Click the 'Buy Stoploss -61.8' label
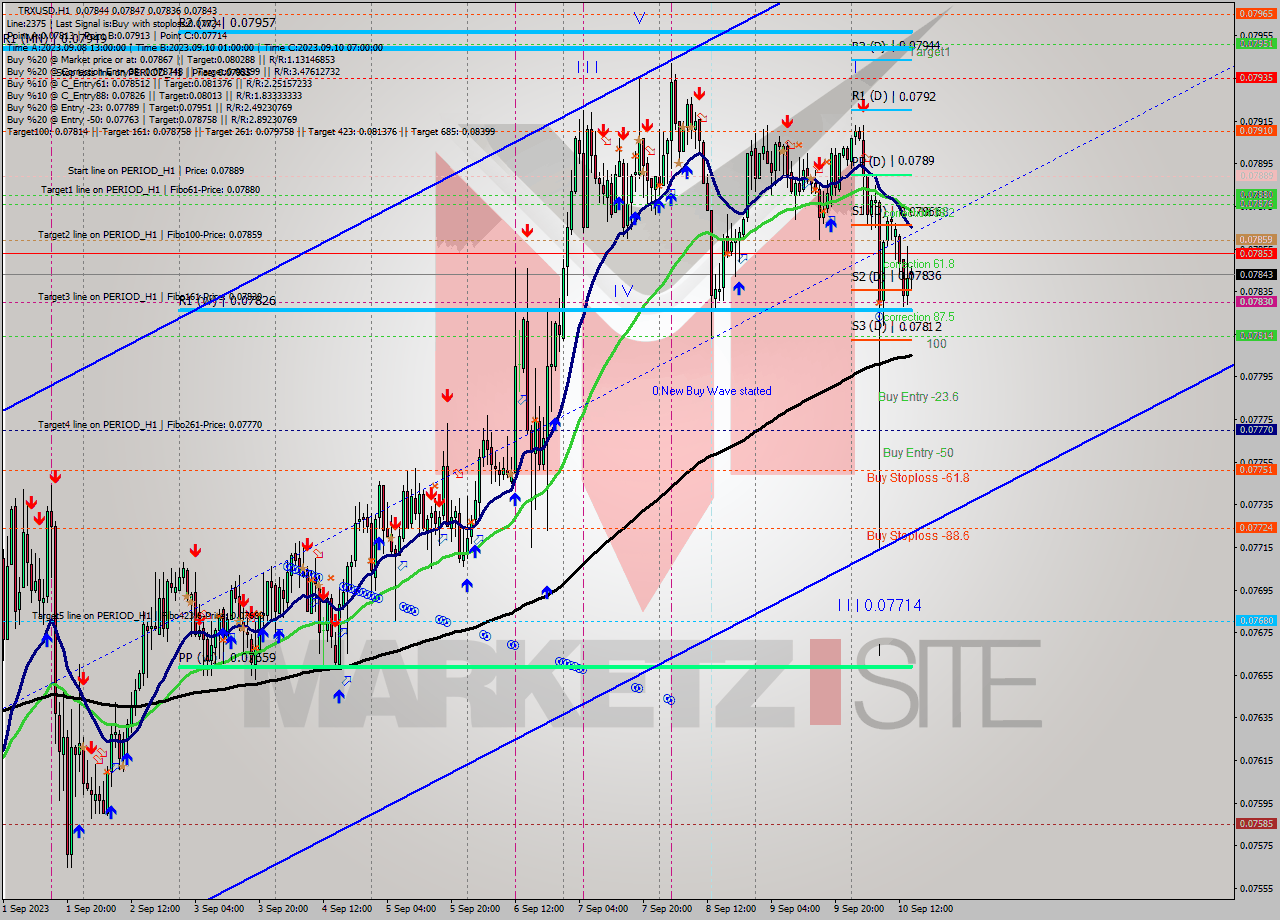 tap(917, 478)
